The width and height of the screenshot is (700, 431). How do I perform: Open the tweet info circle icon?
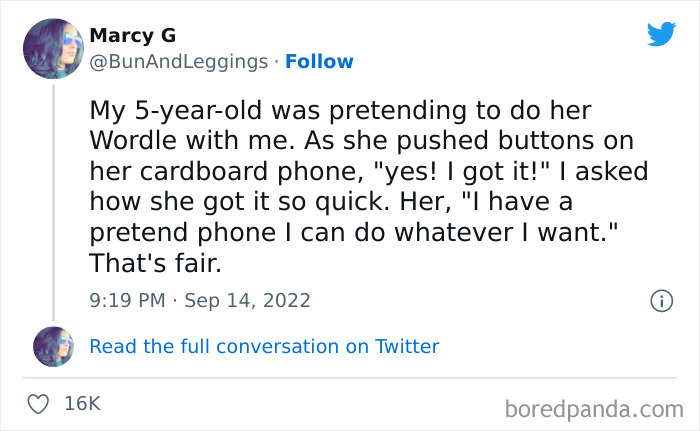point(660,299)
